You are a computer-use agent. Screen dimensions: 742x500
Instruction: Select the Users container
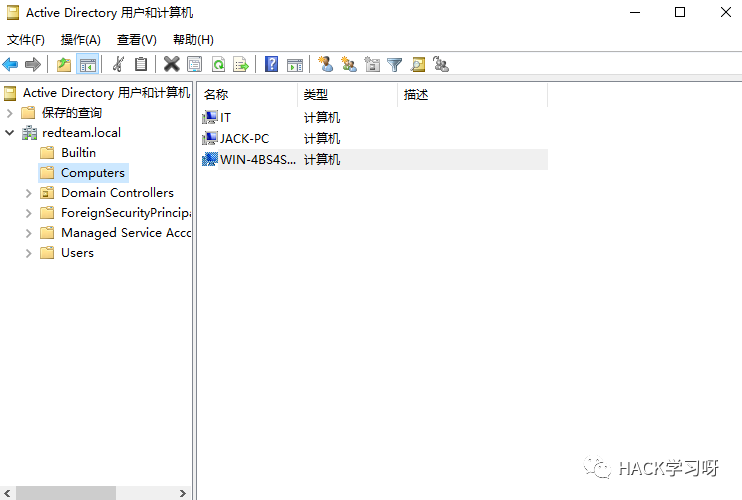click(x=78, y=253)
